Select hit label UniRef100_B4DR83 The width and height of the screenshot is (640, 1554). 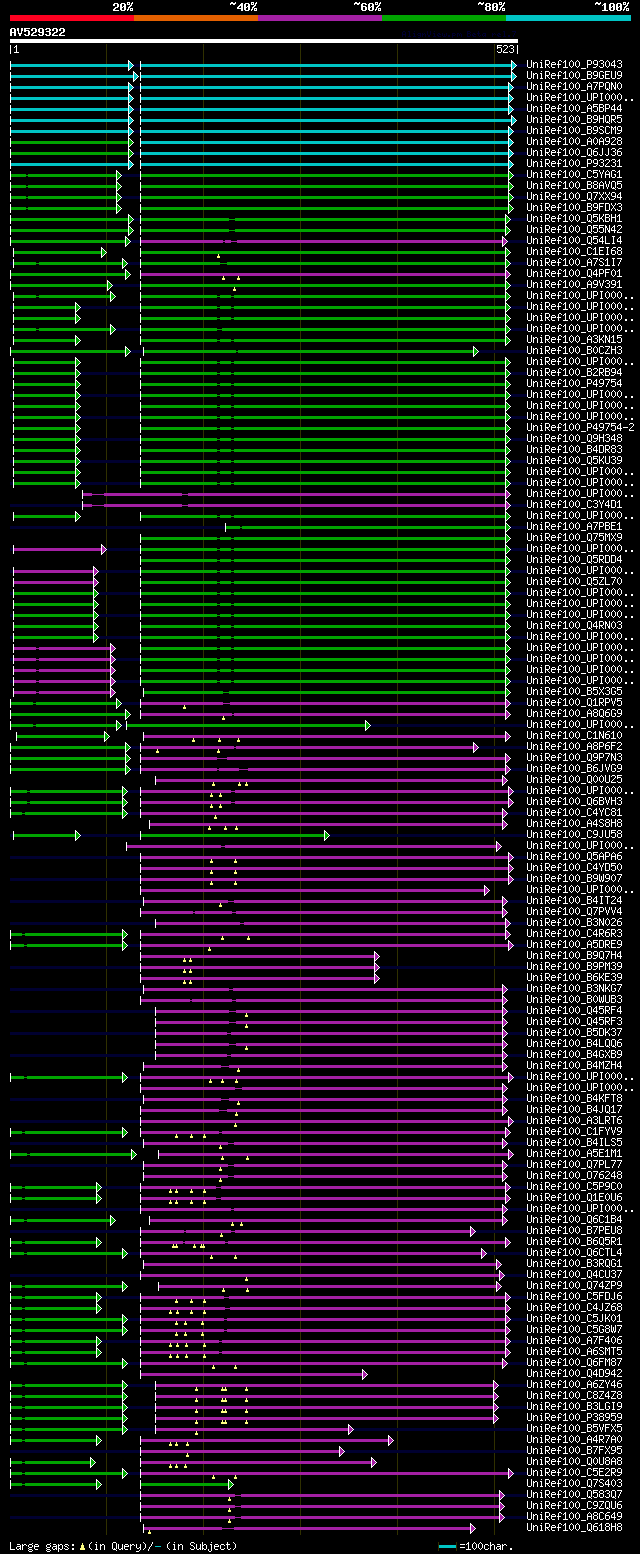click(x=574, y=449)
